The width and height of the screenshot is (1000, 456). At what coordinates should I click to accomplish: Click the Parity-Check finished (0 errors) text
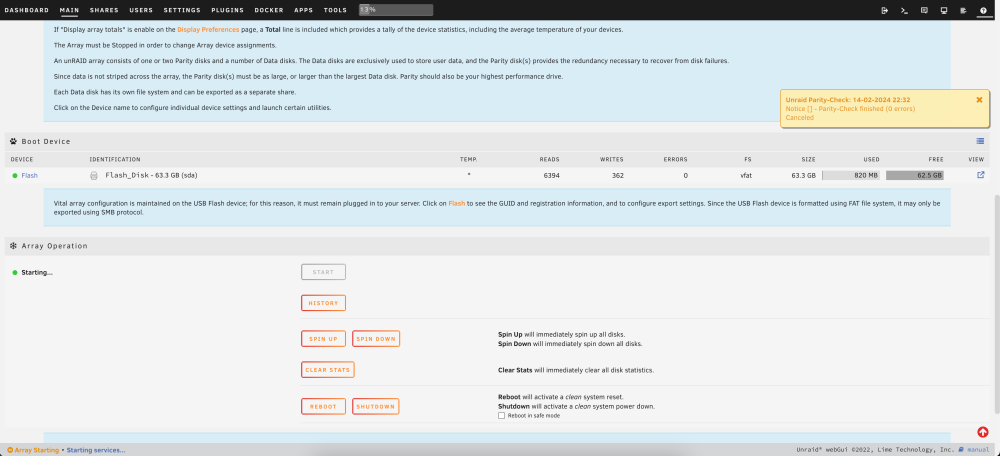(x=850, y=109)
